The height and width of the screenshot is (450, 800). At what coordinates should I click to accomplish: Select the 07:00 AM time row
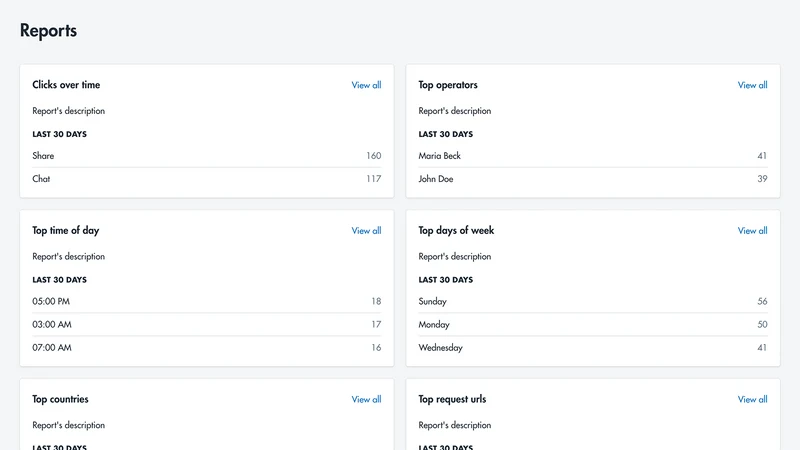pyautogui.click(x=207, y=347)
